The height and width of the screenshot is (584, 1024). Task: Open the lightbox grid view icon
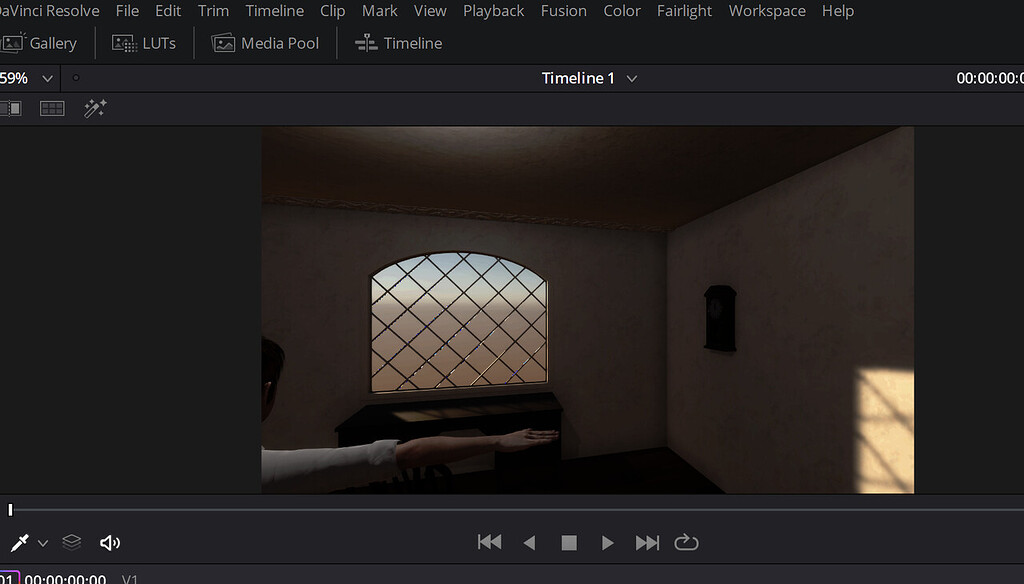click(51, 108)
